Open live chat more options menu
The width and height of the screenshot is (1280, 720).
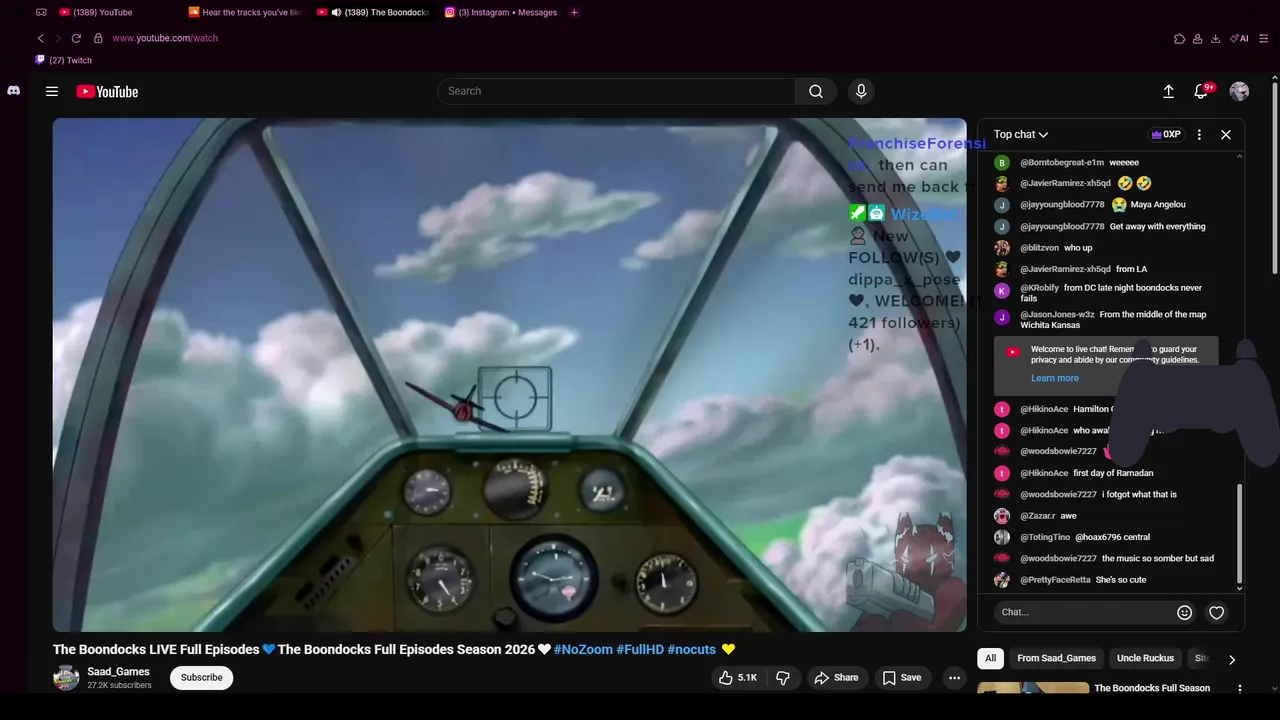1199,134
